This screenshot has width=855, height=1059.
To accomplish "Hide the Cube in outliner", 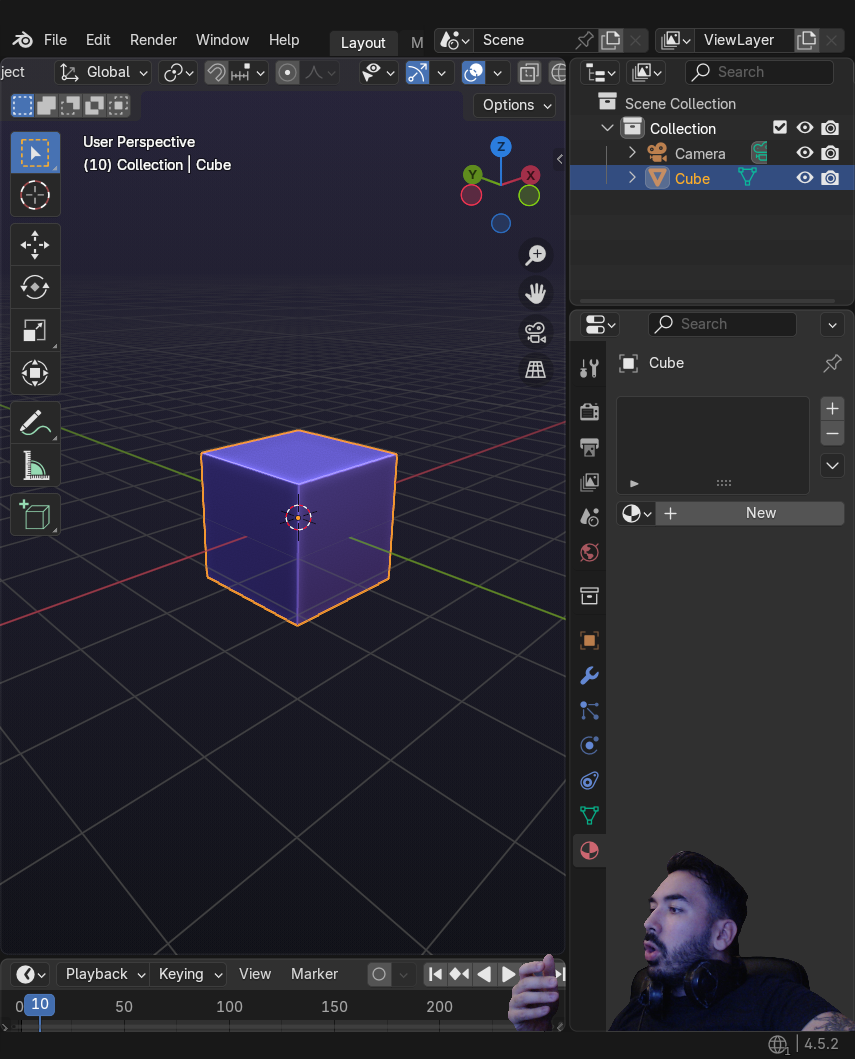I will (x=804, y=178).
